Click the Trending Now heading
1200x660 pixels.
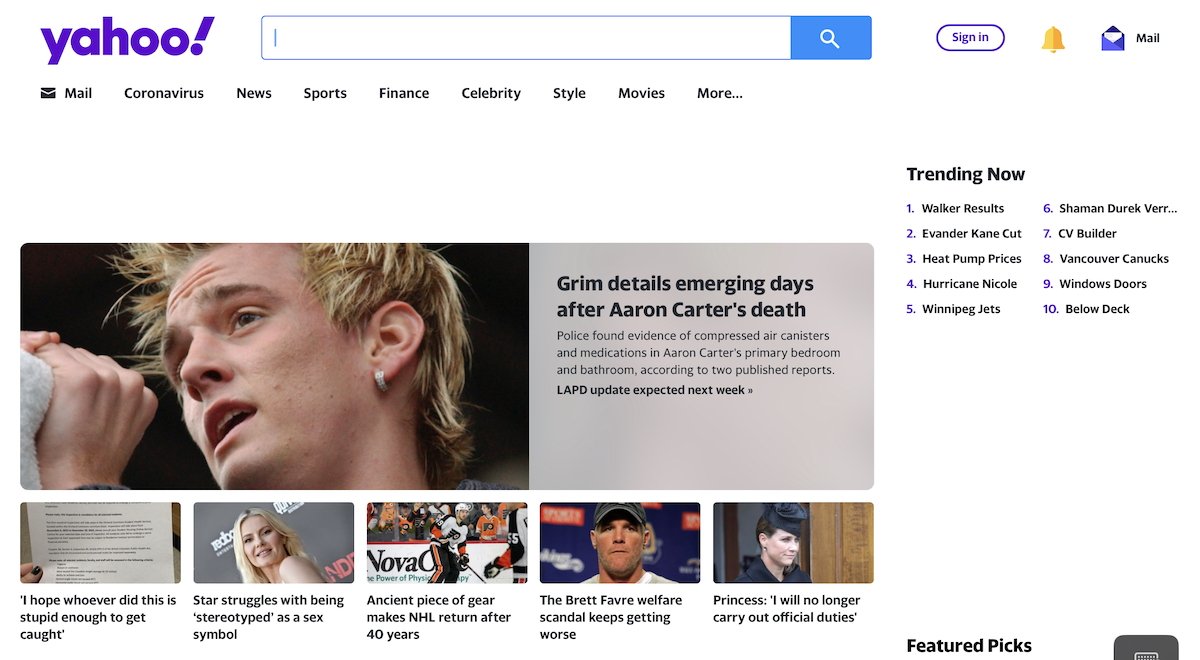tap(965, 174)
